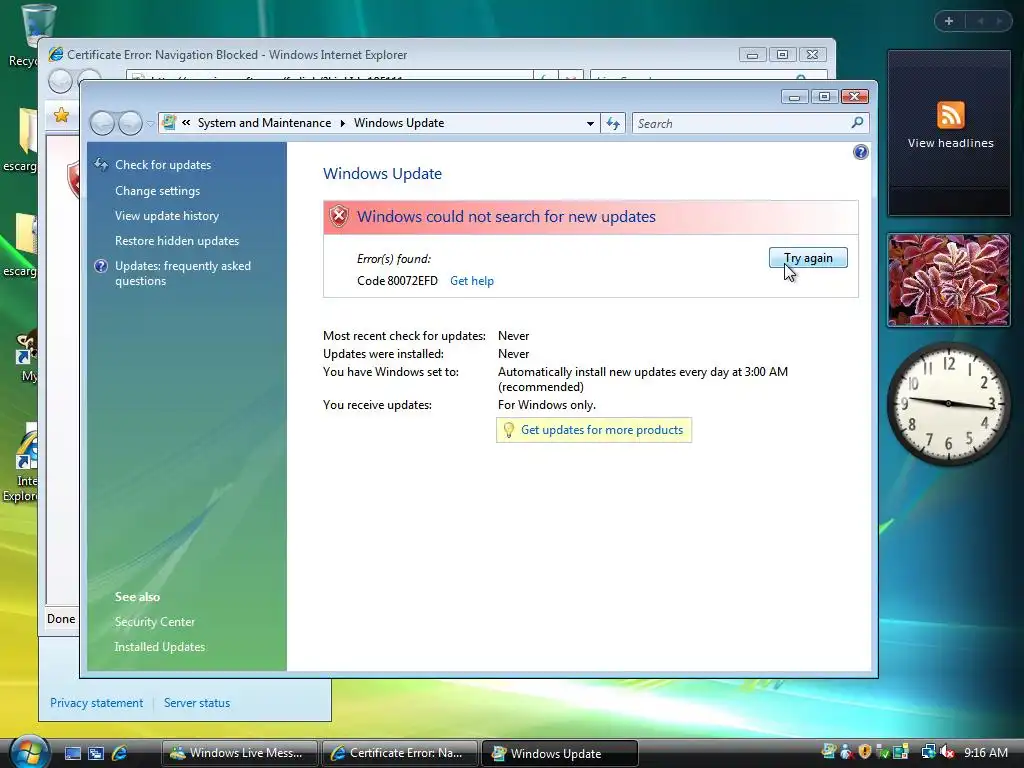Click the security shield tray icon

click(865, 752)
